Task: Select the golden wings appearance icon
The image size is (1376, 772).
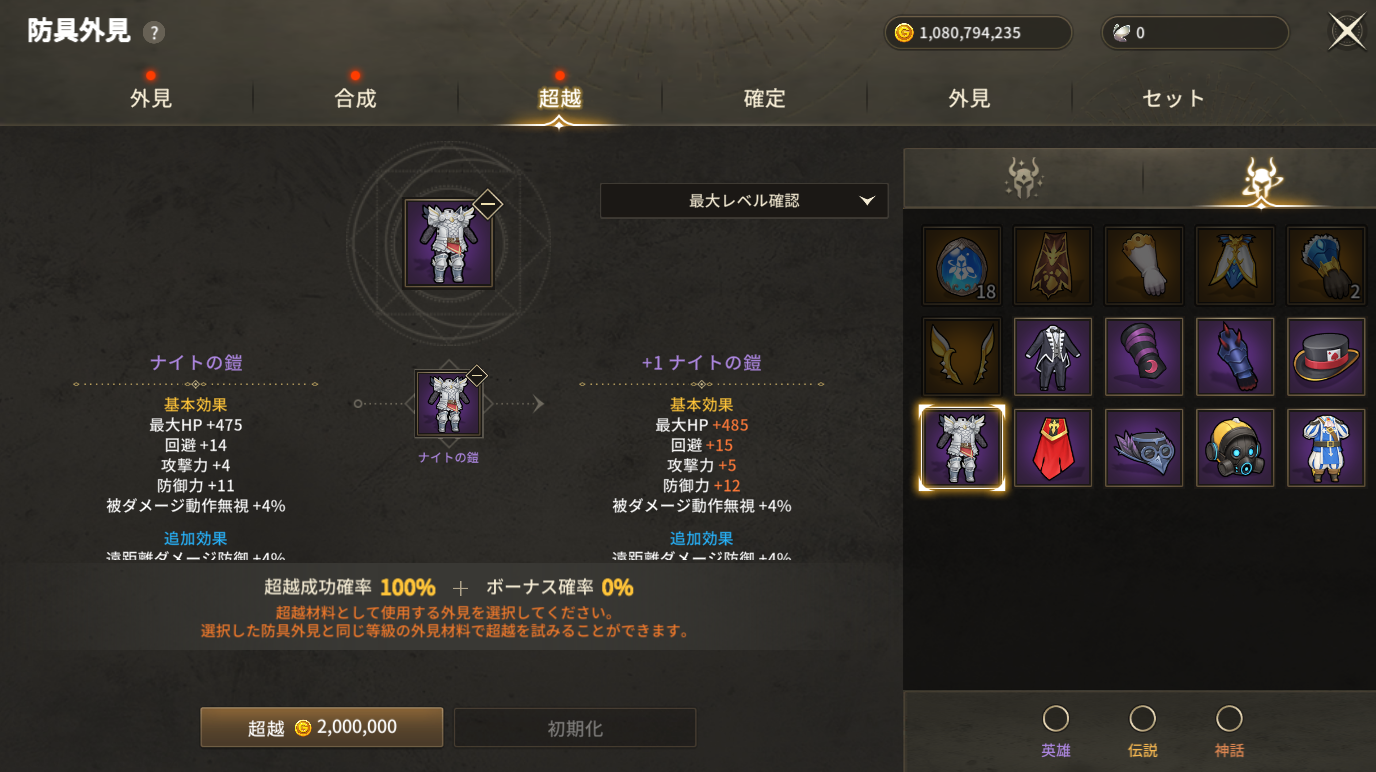Action: [962, 357]
